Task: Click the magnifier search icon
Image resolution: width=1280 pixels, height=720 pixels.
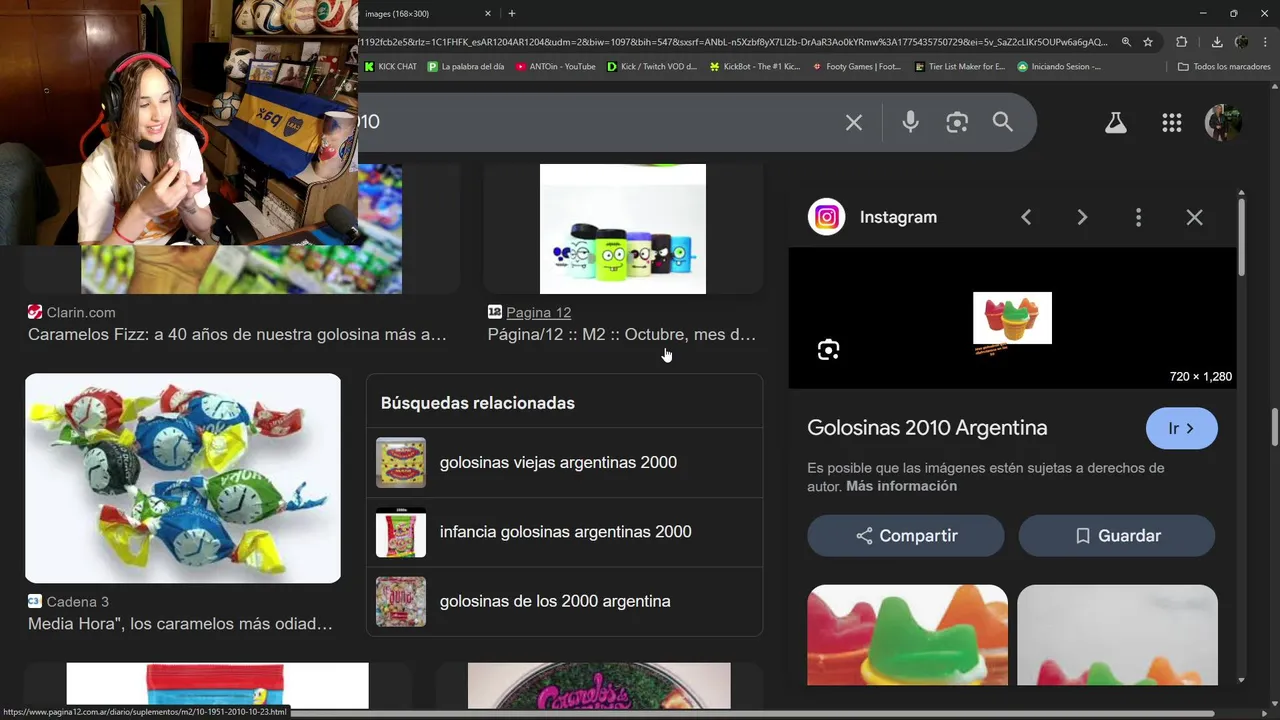Action: pyautogui.click(x=1003, y=122)
